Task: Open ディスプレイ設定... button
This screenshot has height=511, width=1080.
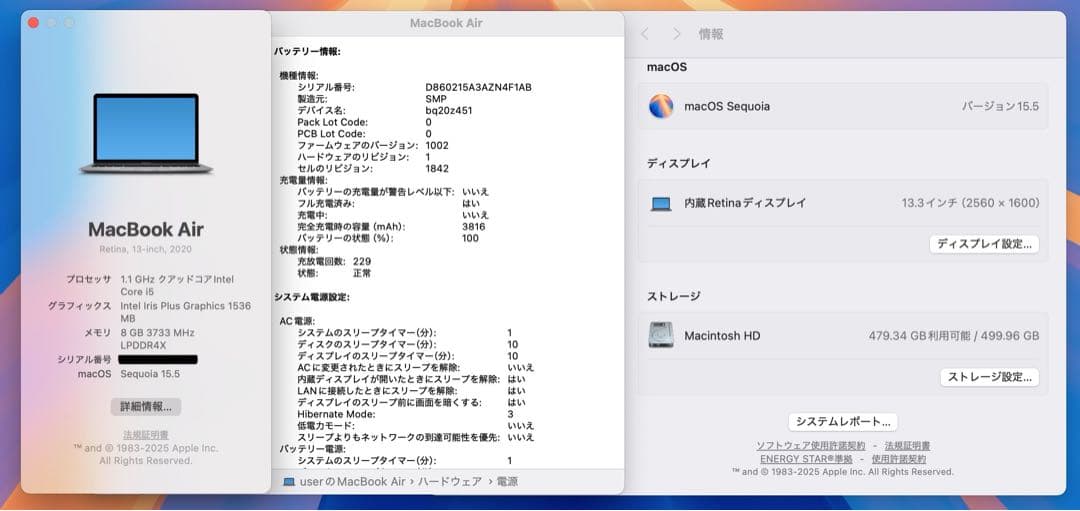Action: 984,244
